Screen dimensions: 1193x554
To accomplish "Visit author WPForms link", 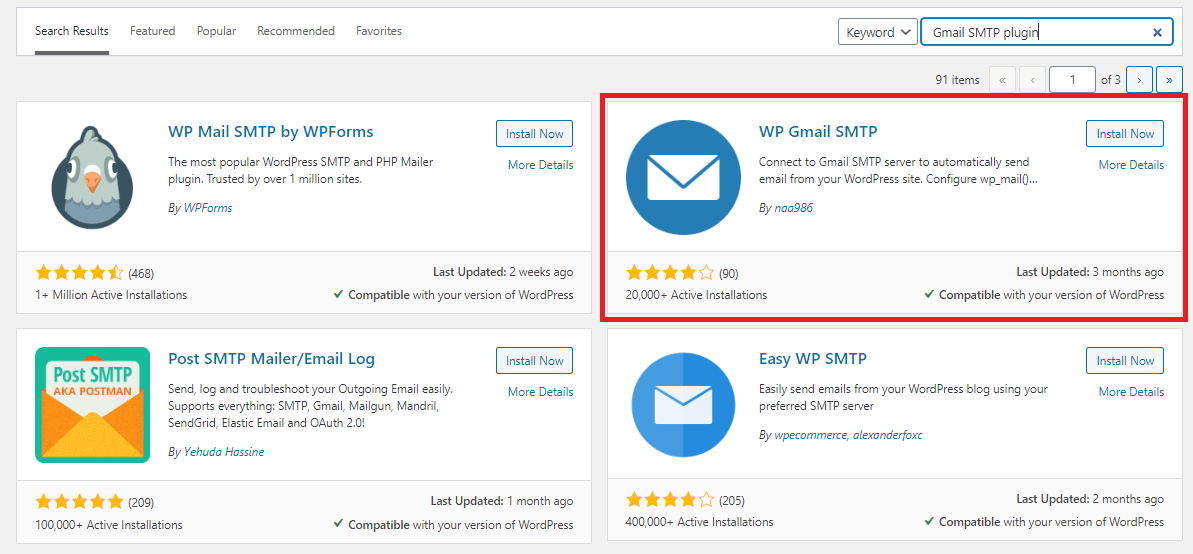I will pos(208,207).
